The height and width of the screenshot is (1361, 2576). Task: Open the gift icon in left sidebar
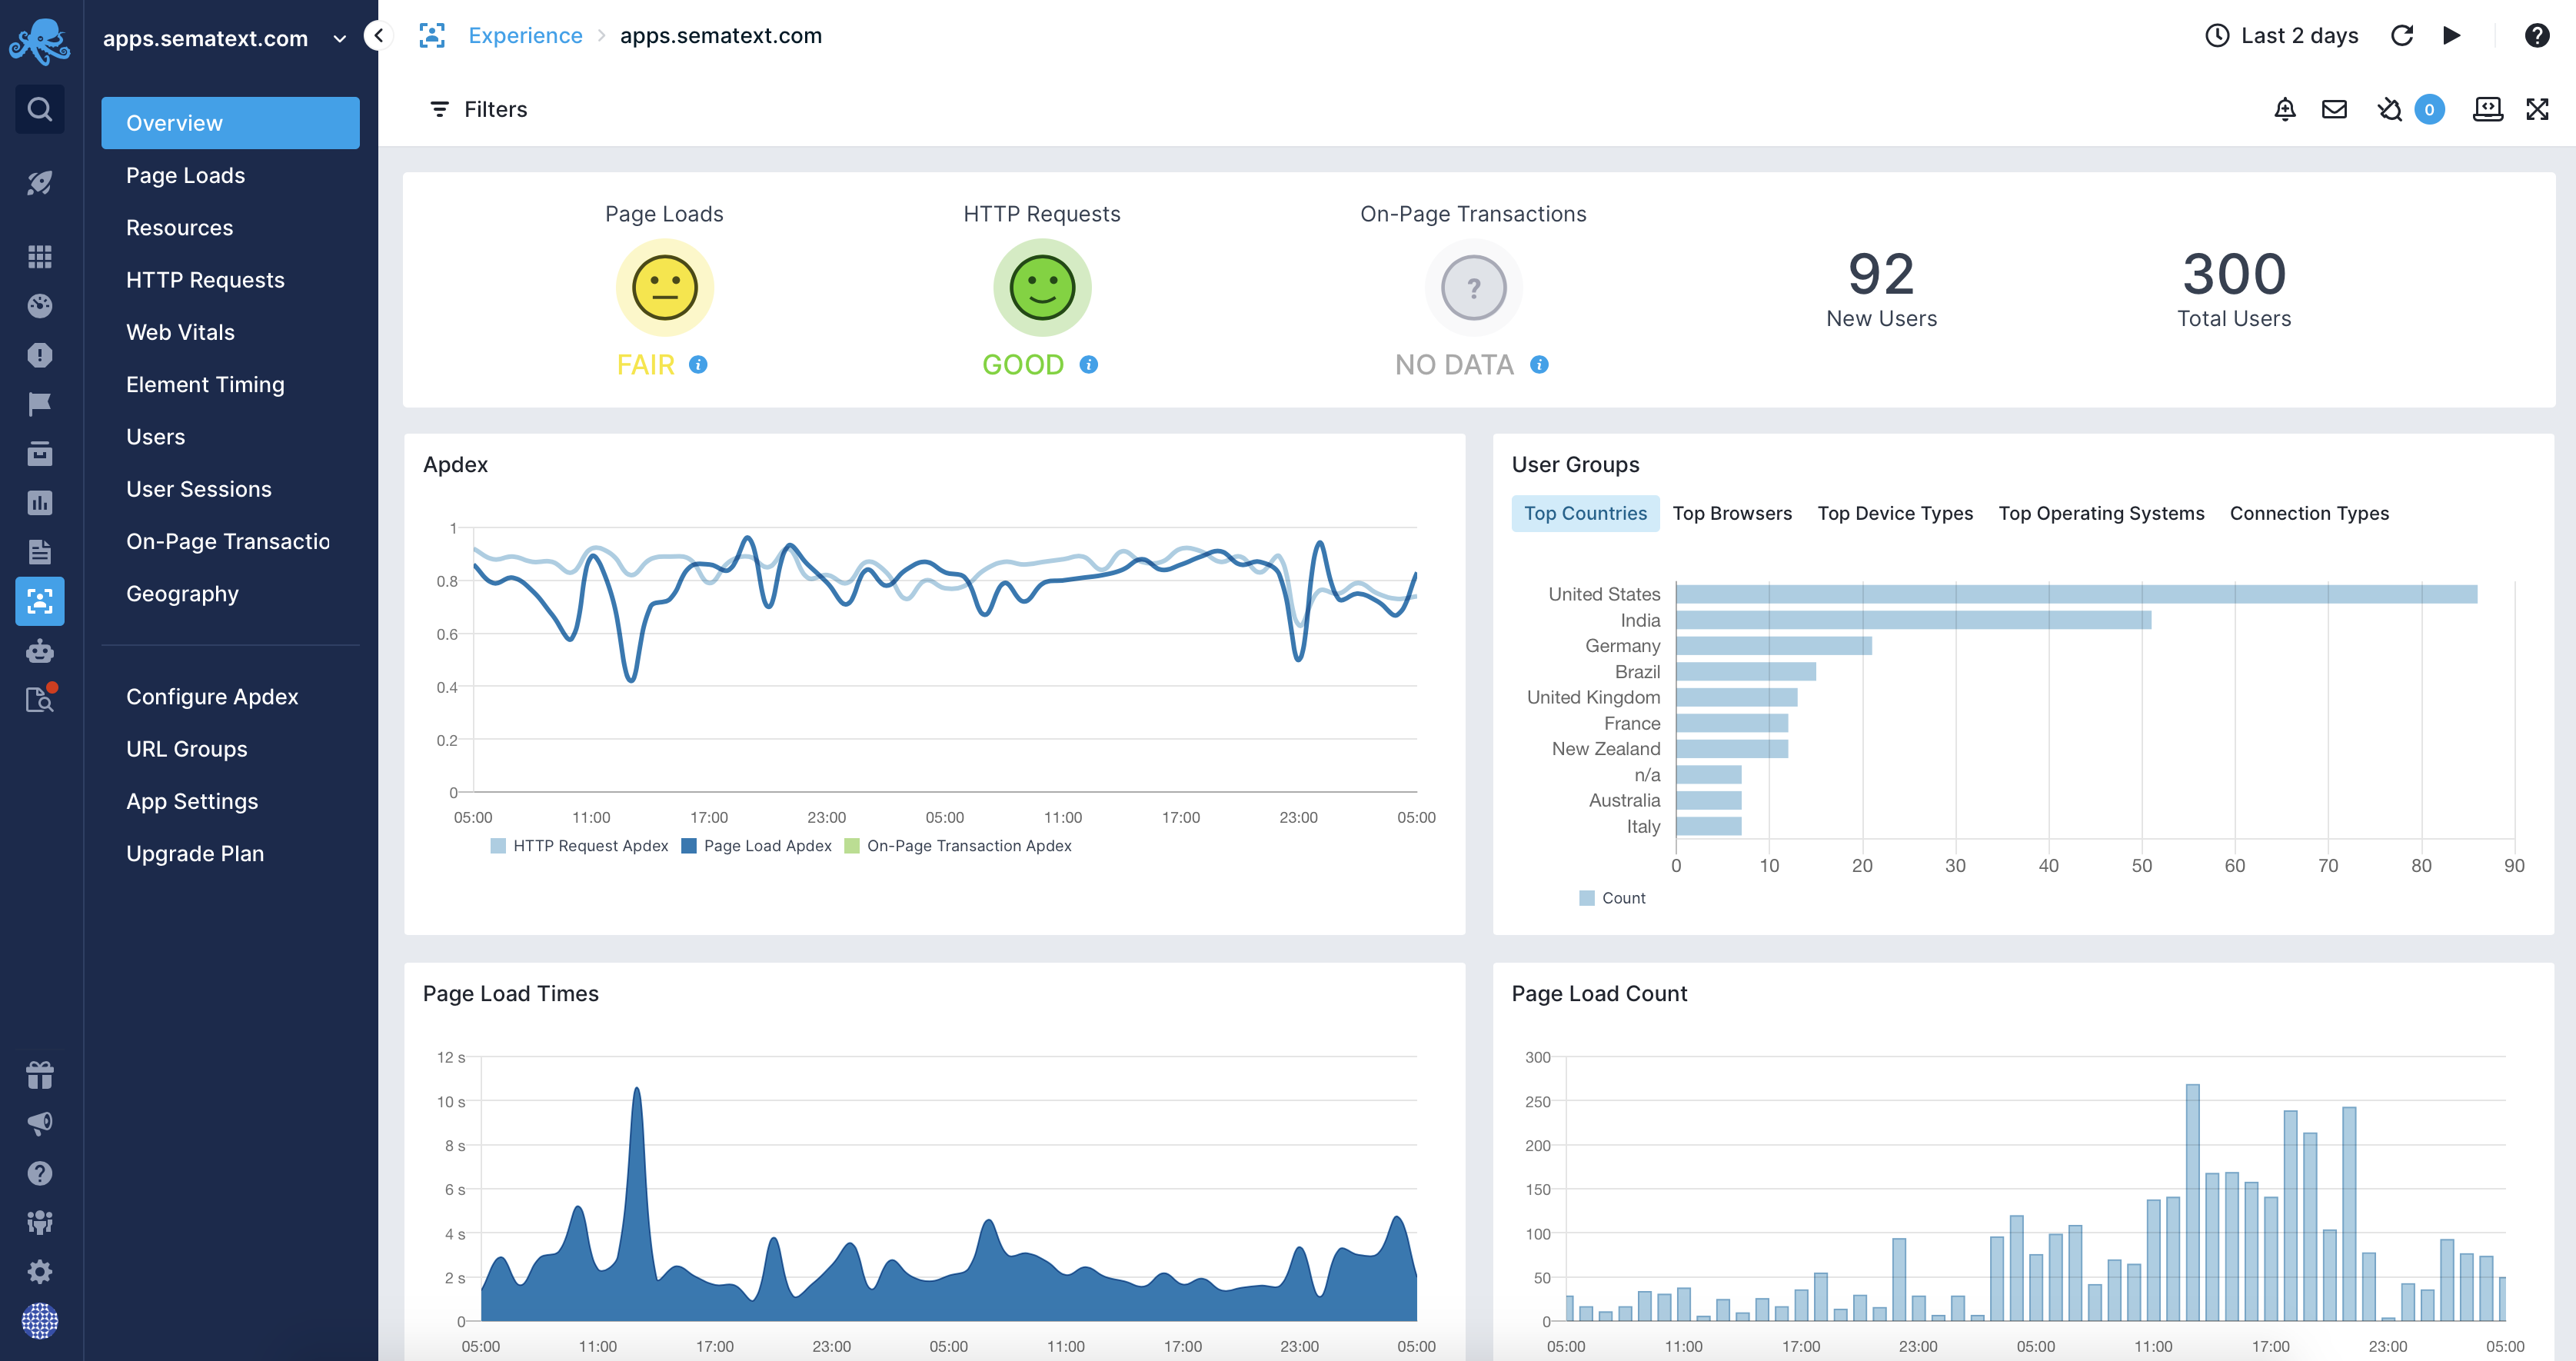(x=39, y=1075)
